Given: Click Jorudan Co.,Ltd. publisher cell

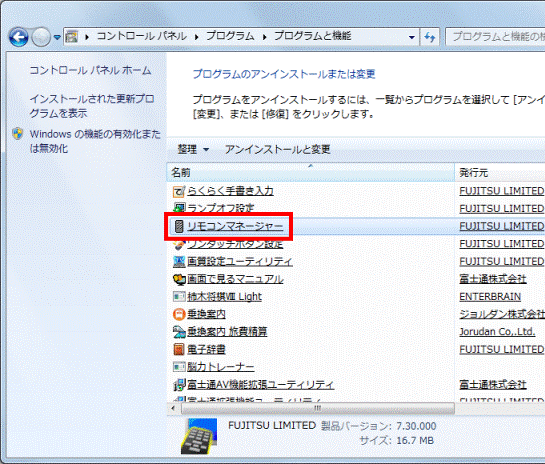Looking at the screenshot, I should tap(497, 332).
